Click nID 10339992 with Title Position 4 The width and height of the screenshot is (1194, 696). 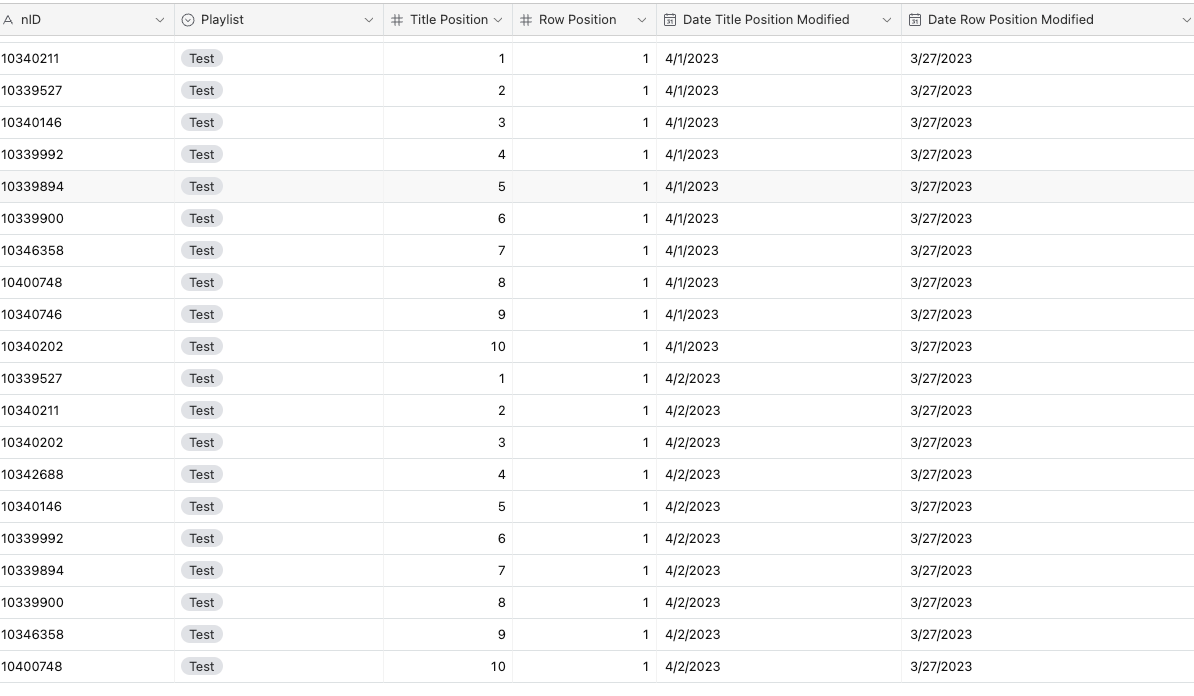[33, 155]
